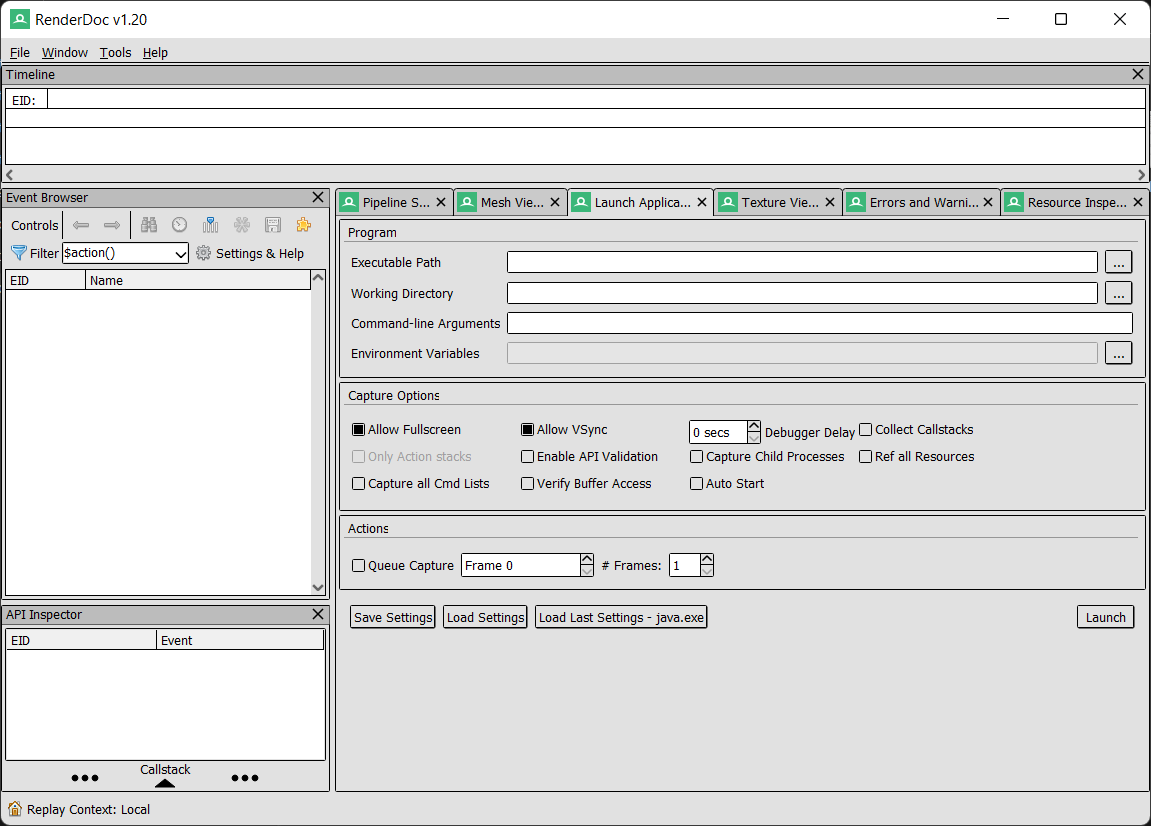Open the $action() filter dropdown
Screen dimensions: 1151x826
pos(180,254)
